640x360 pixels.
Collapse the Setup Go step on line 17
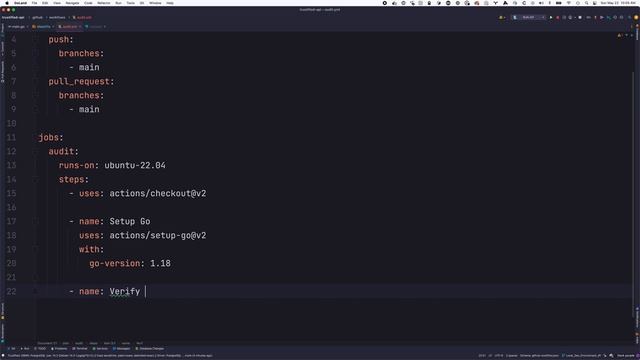click(36, 221)
